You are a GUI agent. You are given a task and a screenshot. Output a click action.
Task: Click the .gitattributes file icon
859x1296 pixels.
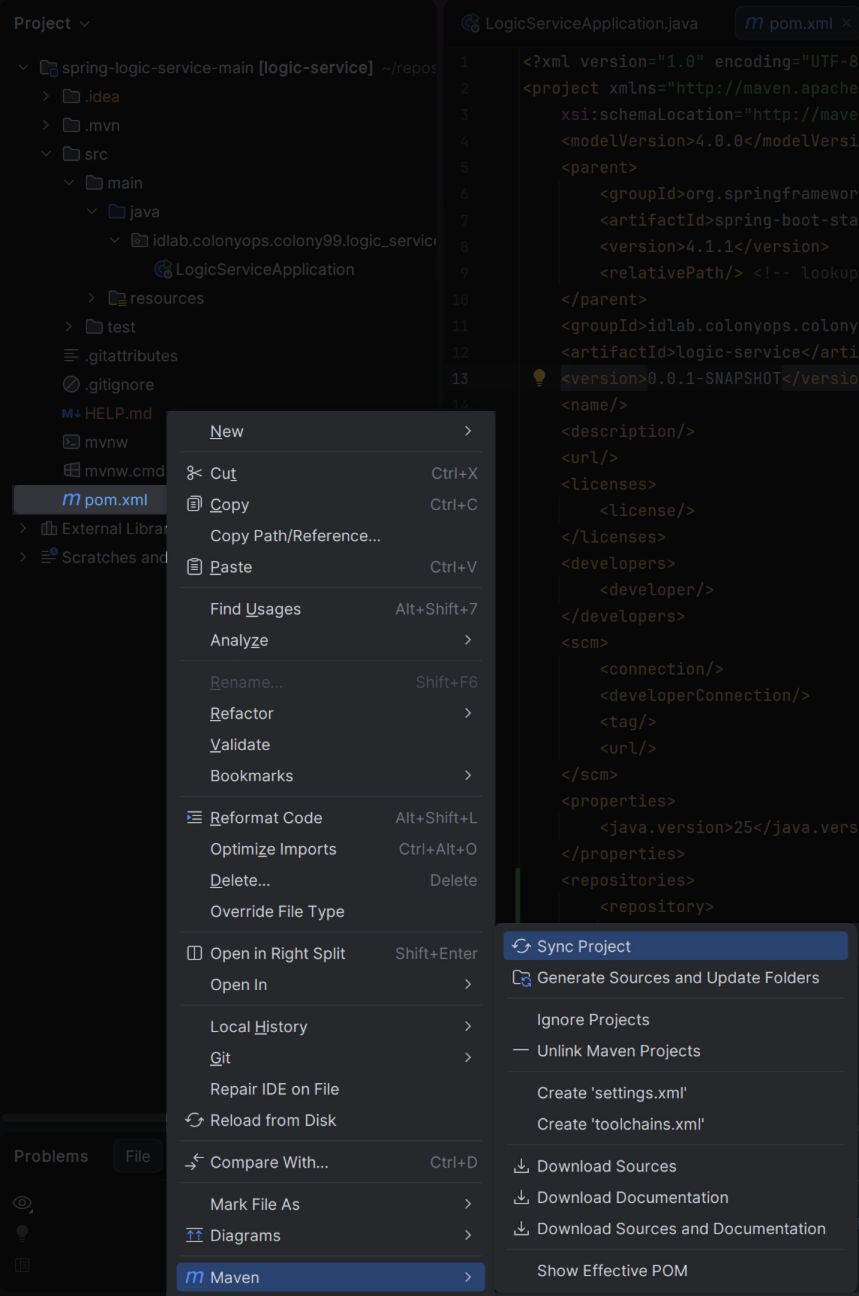71,355
